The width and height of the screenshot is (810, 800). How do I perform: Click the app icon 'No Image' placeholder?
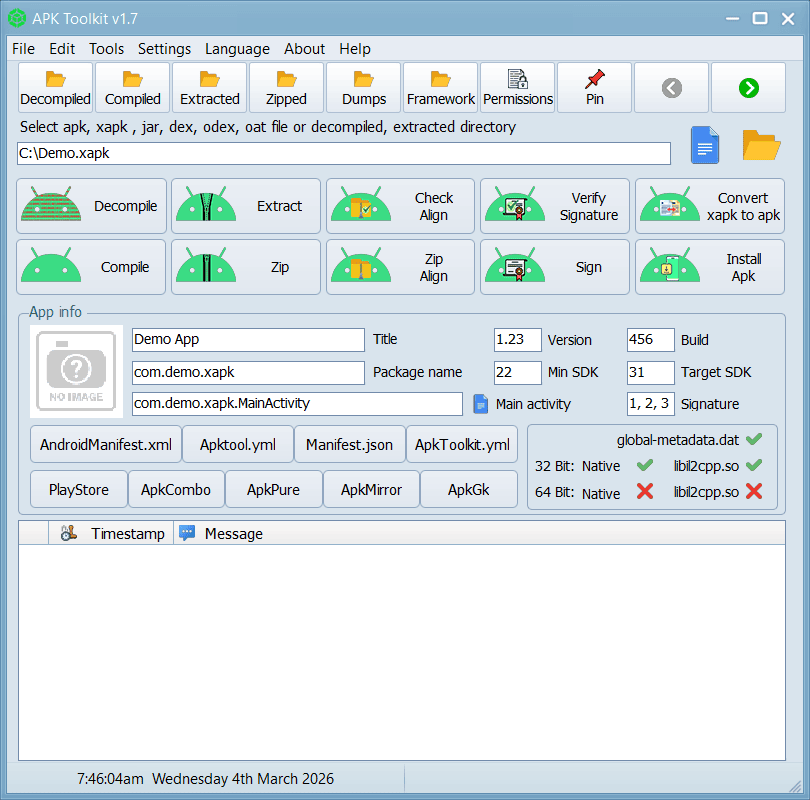(x=76, y=371)
